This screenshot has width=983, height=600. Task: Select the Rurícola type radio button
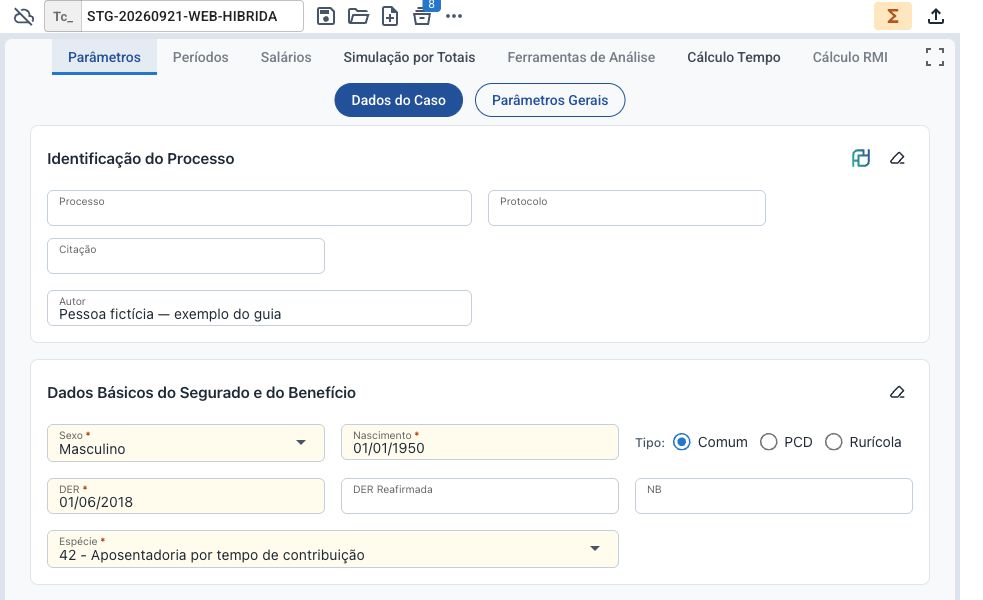pyautogui.click(x=833, y=442)
